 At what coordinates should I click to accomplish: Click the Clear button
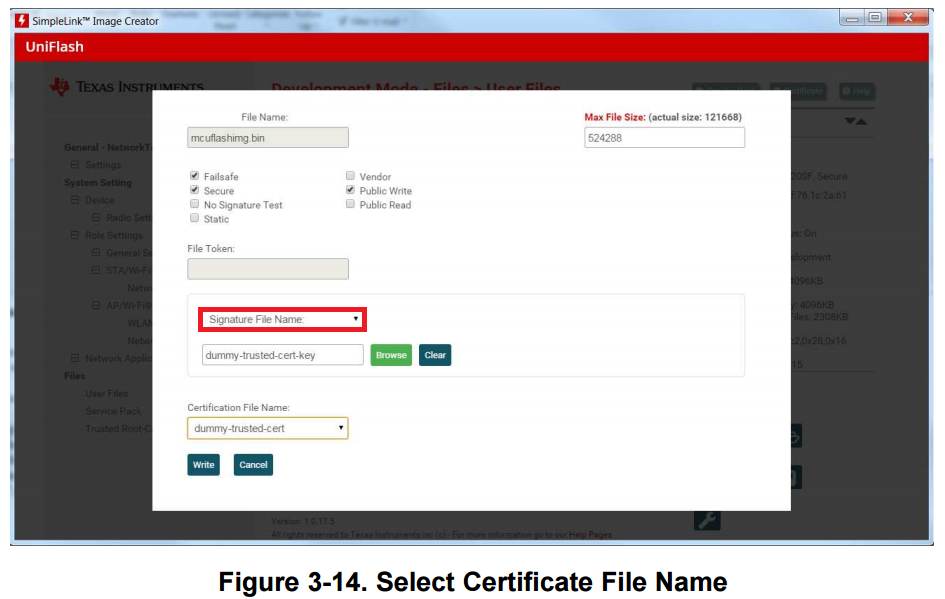(435, 355)
